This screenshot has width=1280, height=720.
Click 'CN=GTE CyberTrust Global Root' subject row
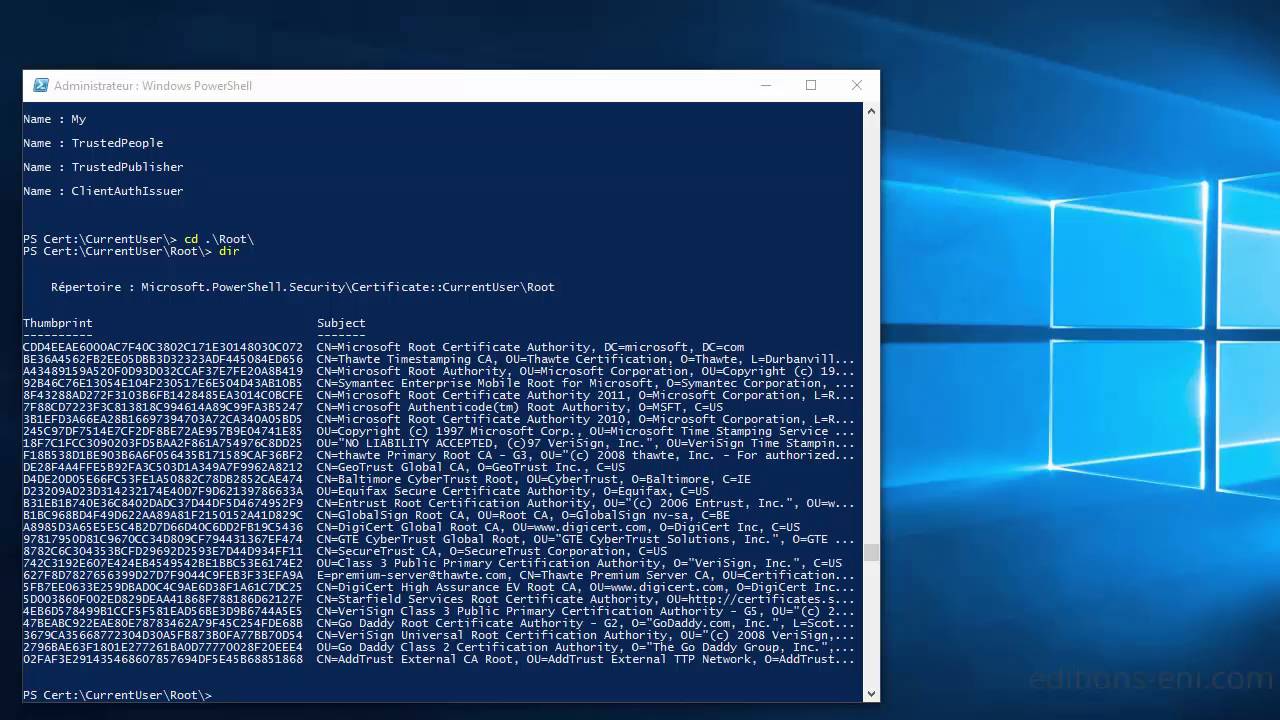586,539
